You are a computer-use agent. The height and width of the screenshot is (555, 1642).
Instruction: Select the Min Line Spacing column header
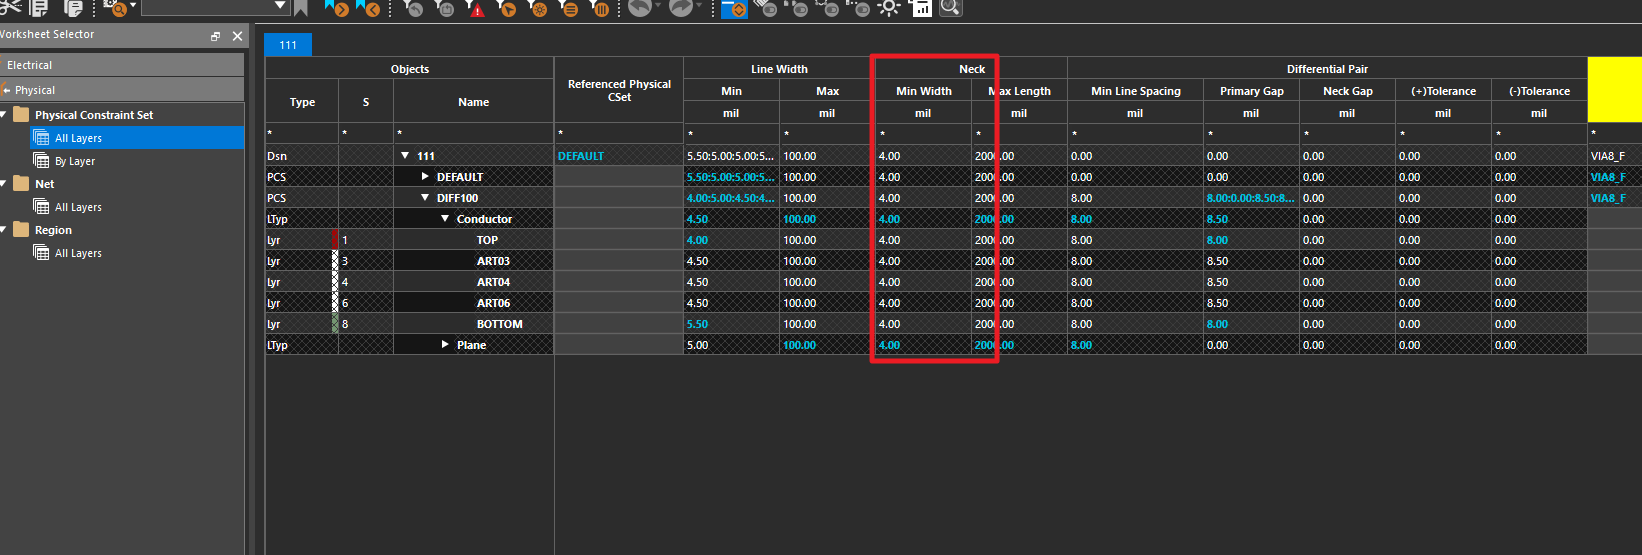[1135, 91]
